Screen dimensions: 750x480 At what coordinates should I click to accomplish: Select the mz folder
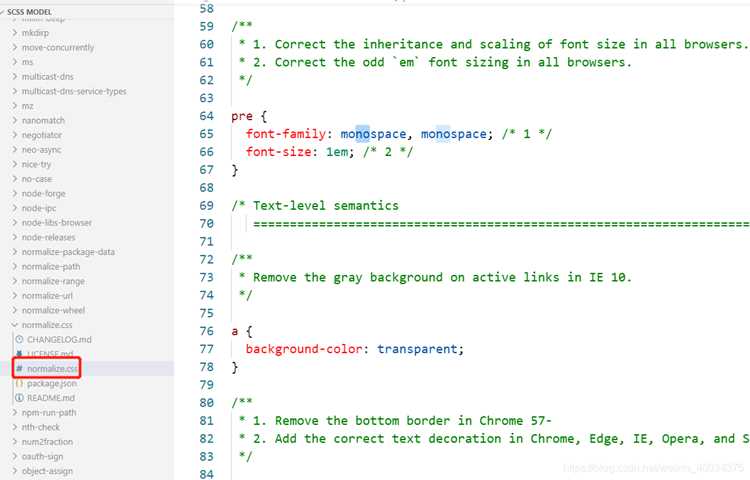28,106
